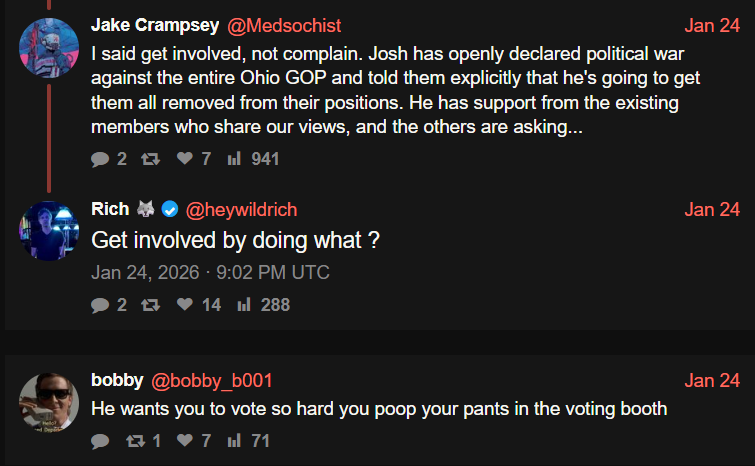This screenshot has height=466, width=755.
Task: Click reply icon on Jake Crampsey's tweet
Action: tap(100, 159)
